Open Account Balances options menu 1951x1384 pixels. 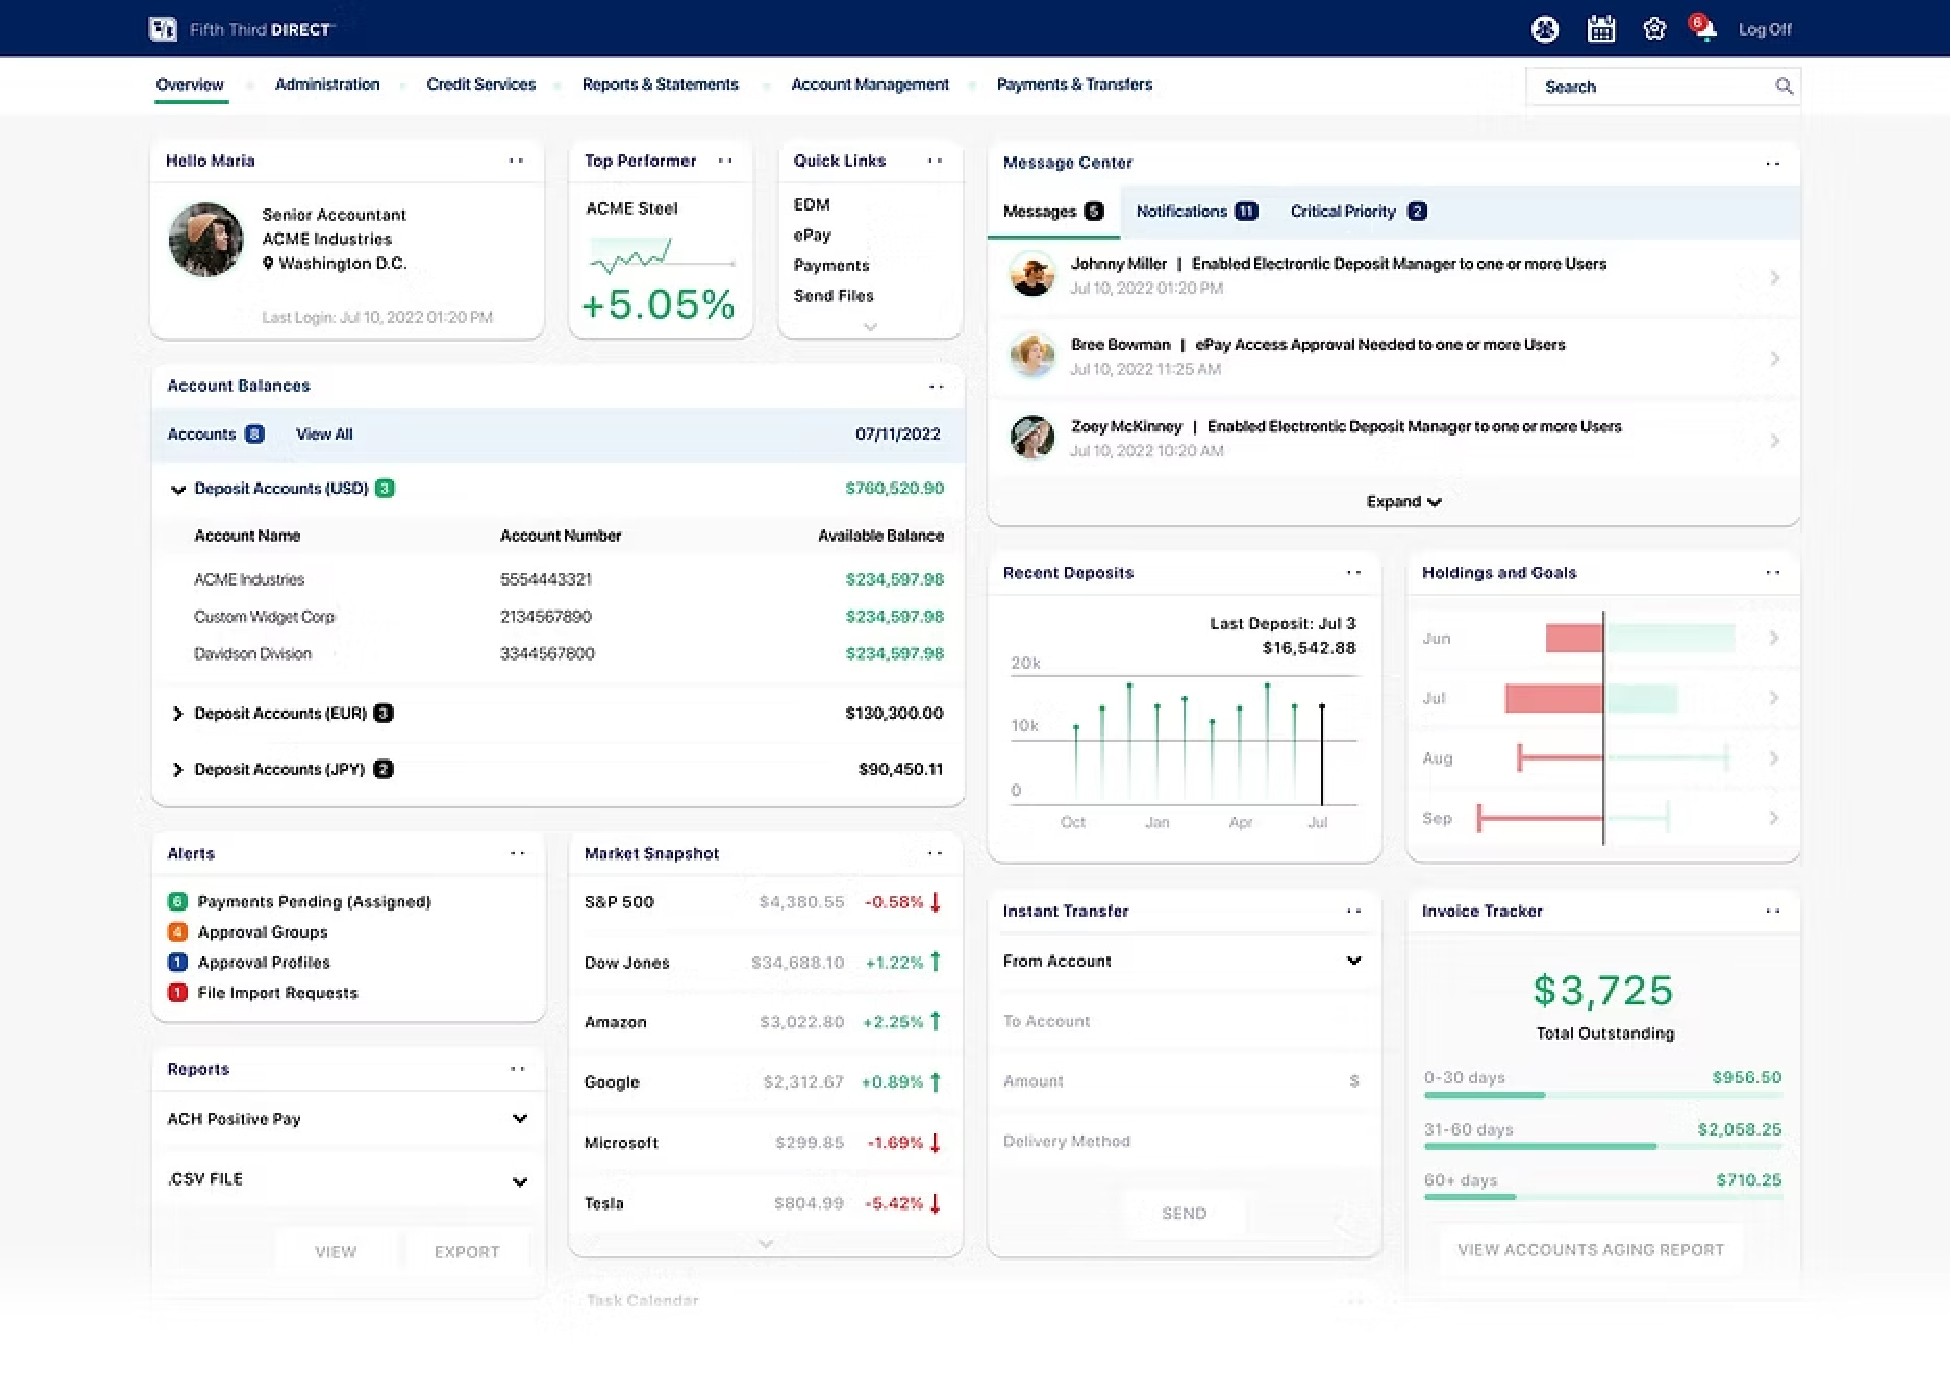[936, 387]
